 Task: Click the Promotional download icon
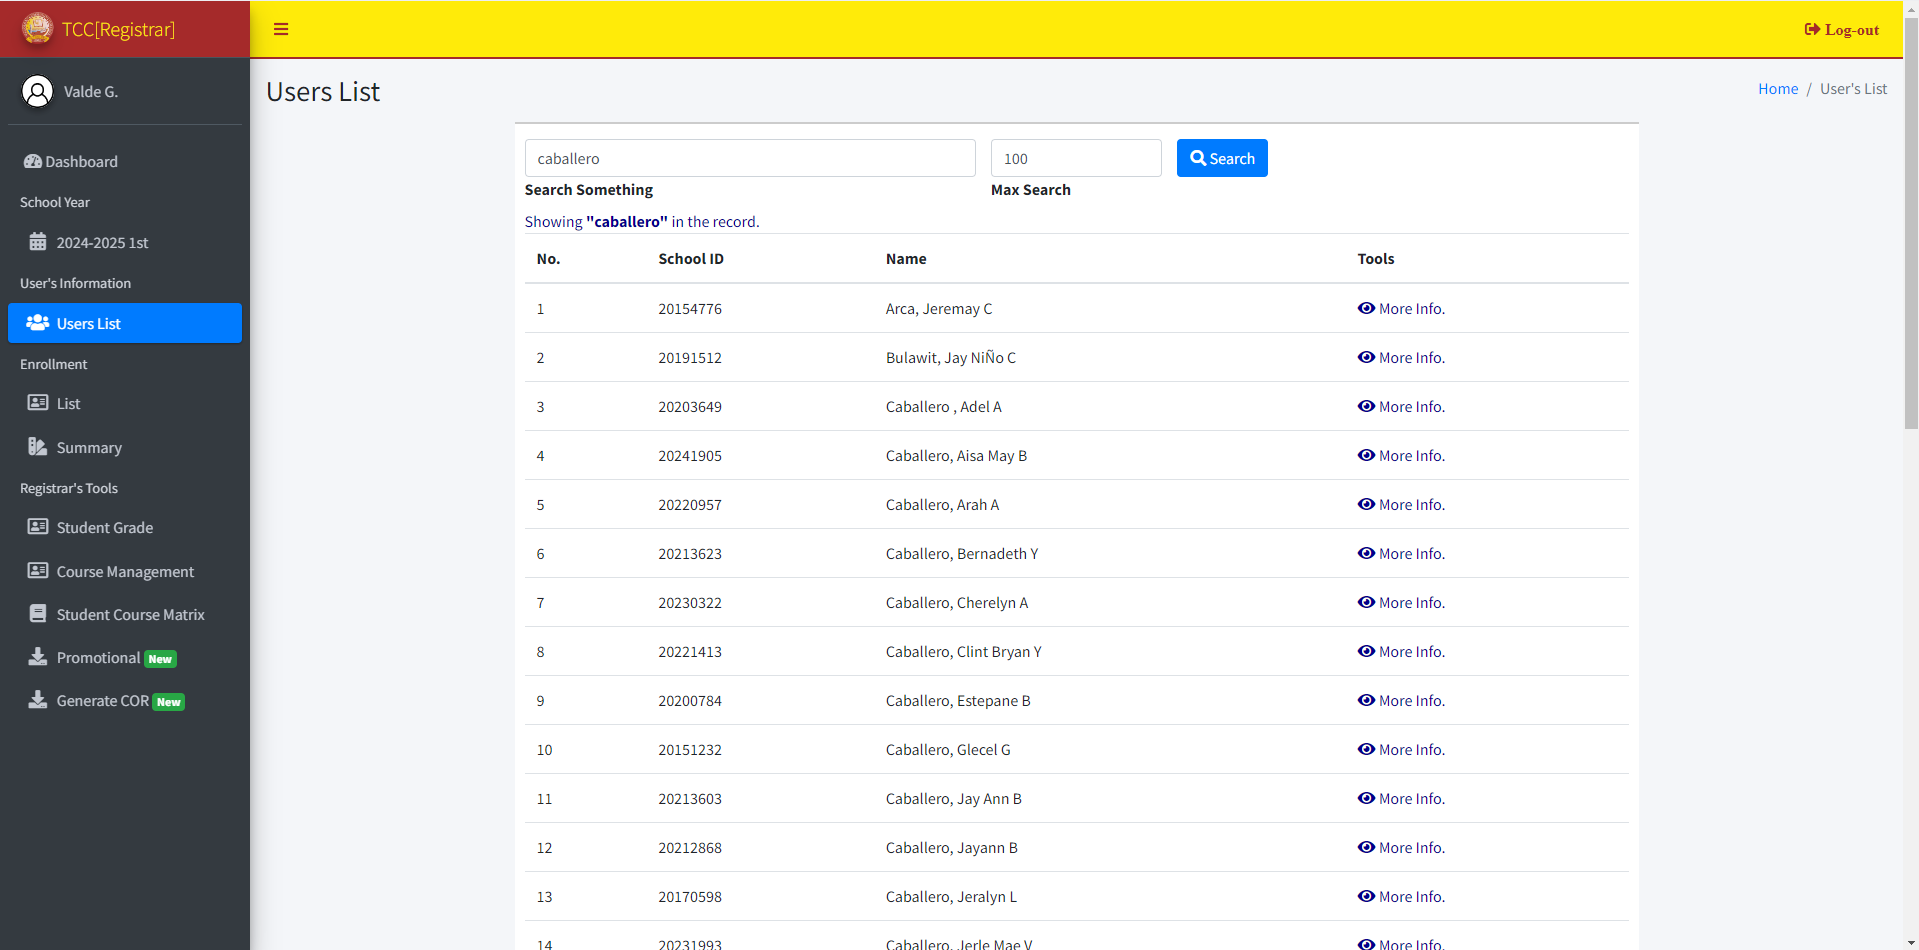point(38,657)
